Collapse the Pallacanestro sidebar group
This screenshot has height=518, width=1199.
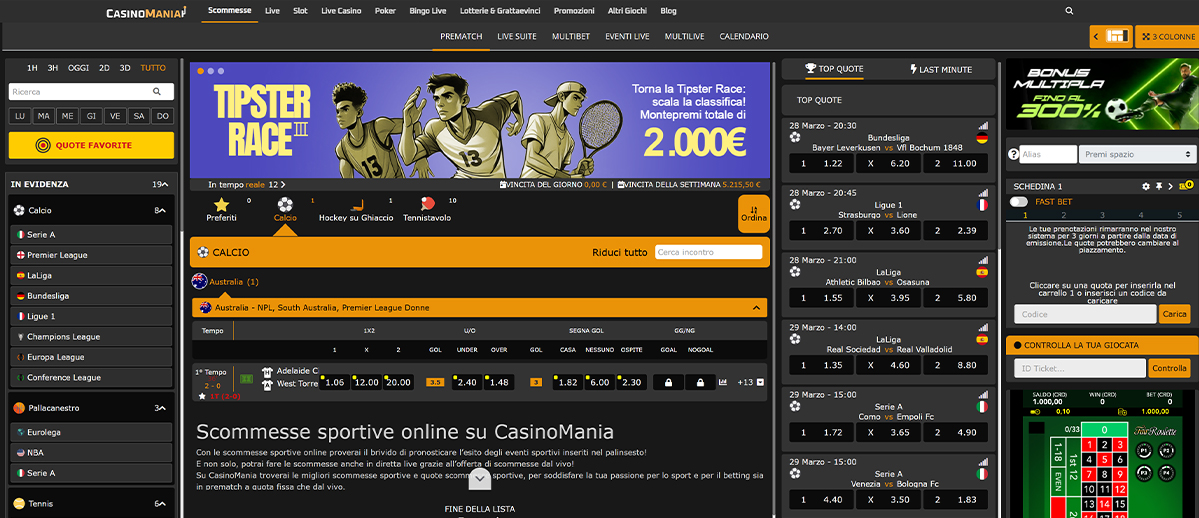(163, 408)
